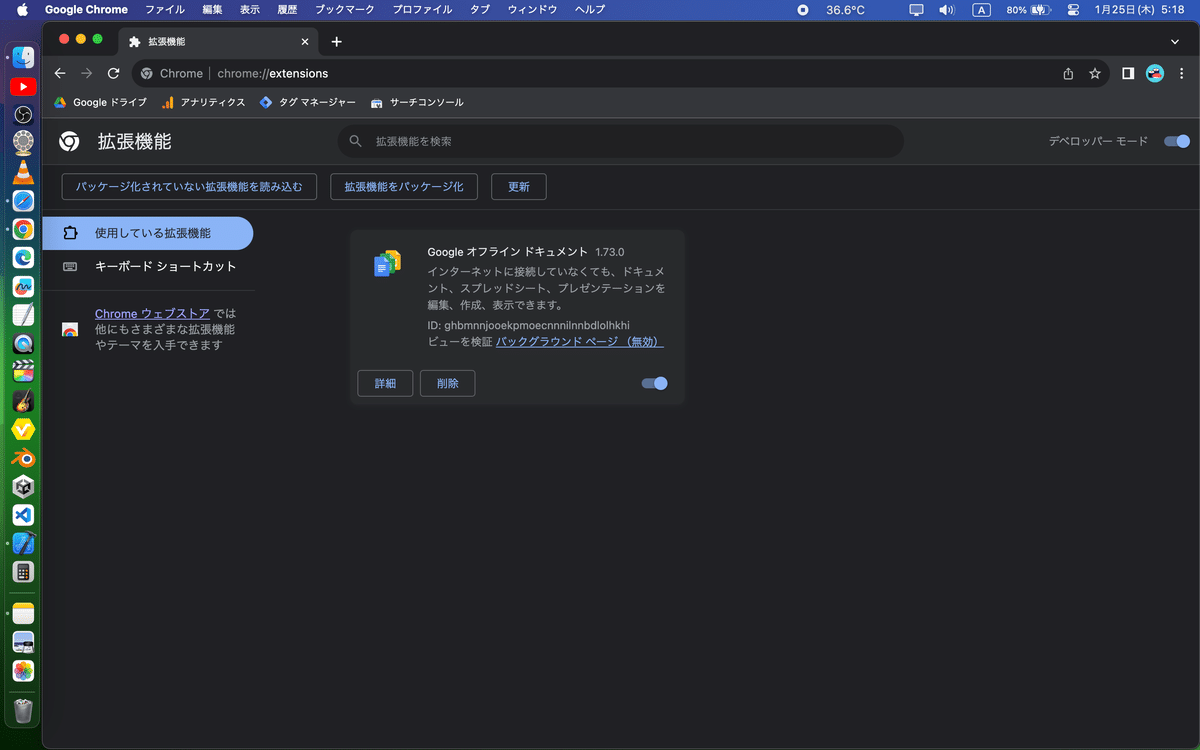Open Finder from the dock
The width and height of the screenshot is (1200, 750).
[x=24, y=58]
